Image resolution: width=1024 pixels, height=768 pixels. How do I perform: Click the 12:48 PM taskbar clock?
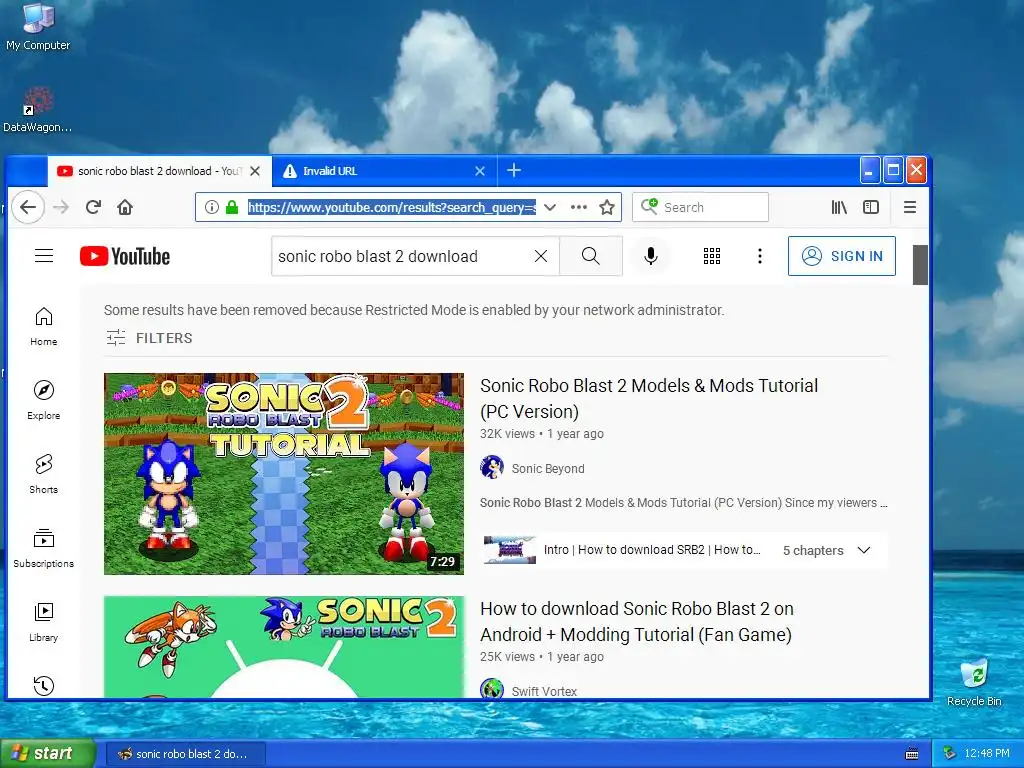point(987,754)
